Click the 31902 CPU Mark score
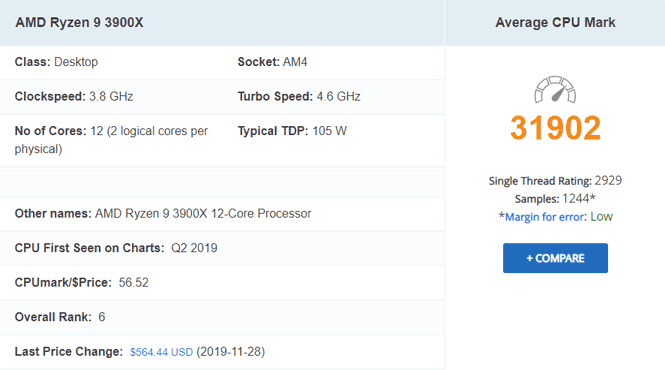 (x=555, y=128)
